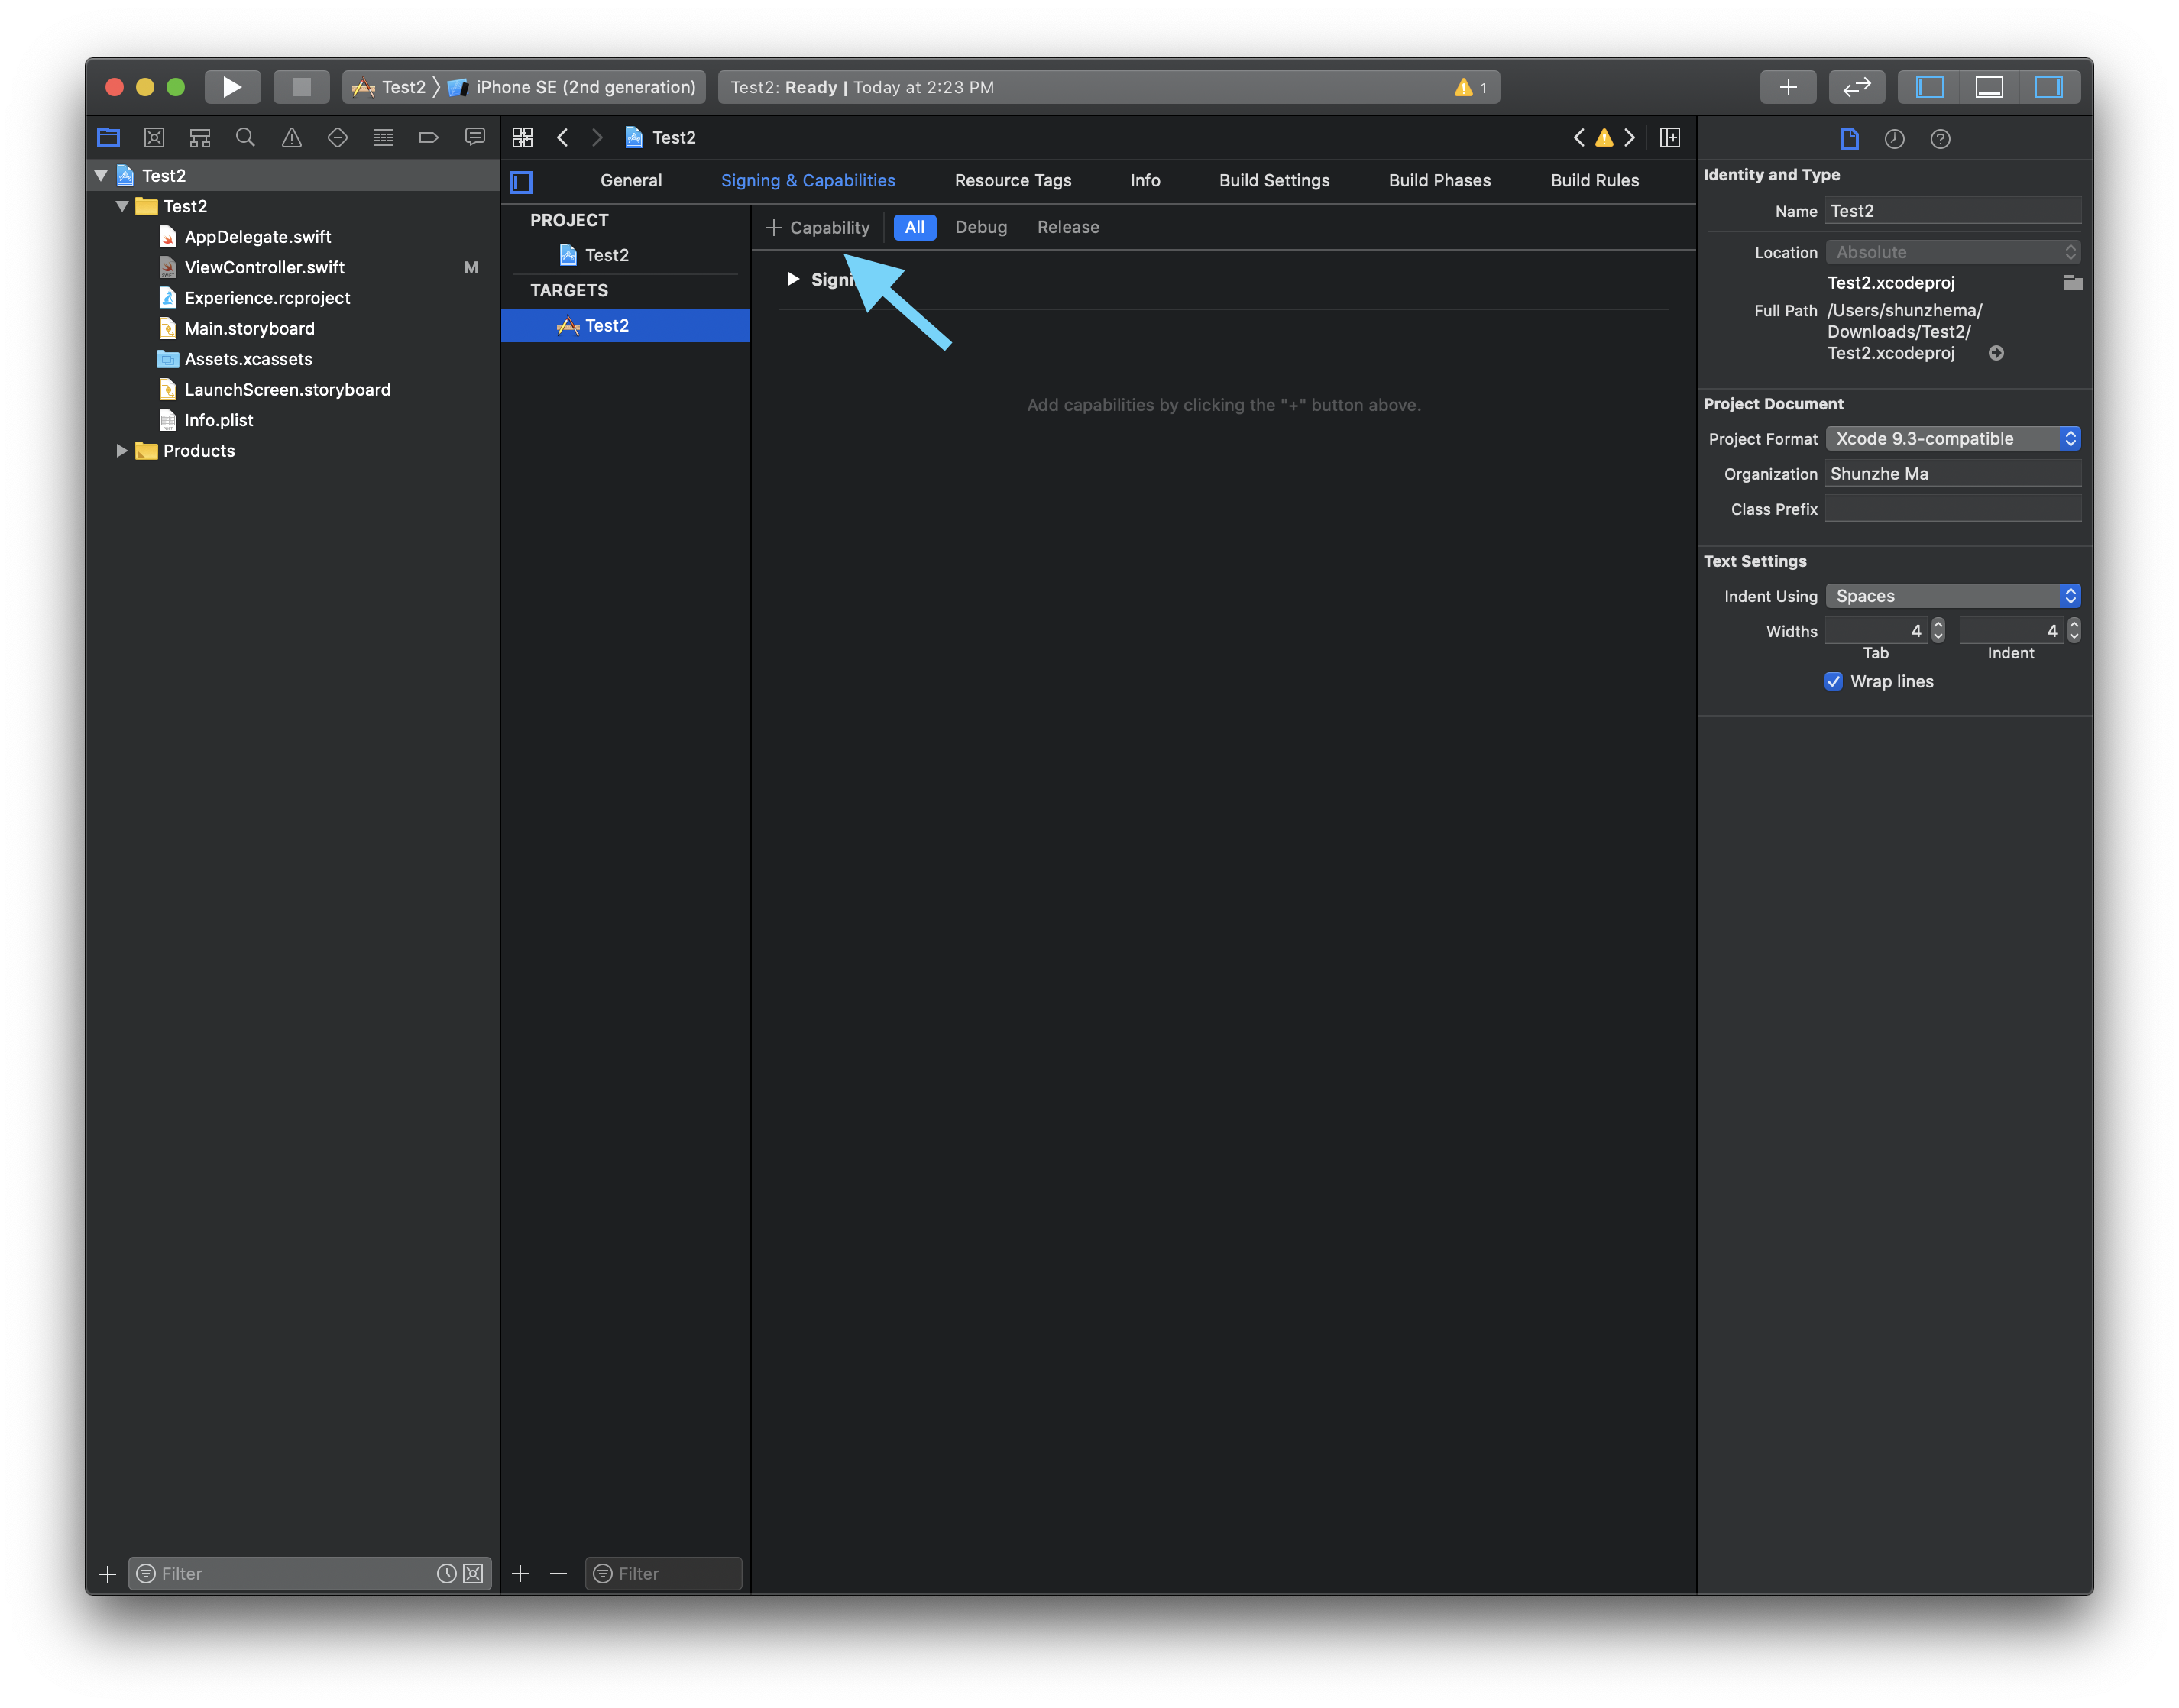Adjust the Indent width stepper

point(2074,630)
